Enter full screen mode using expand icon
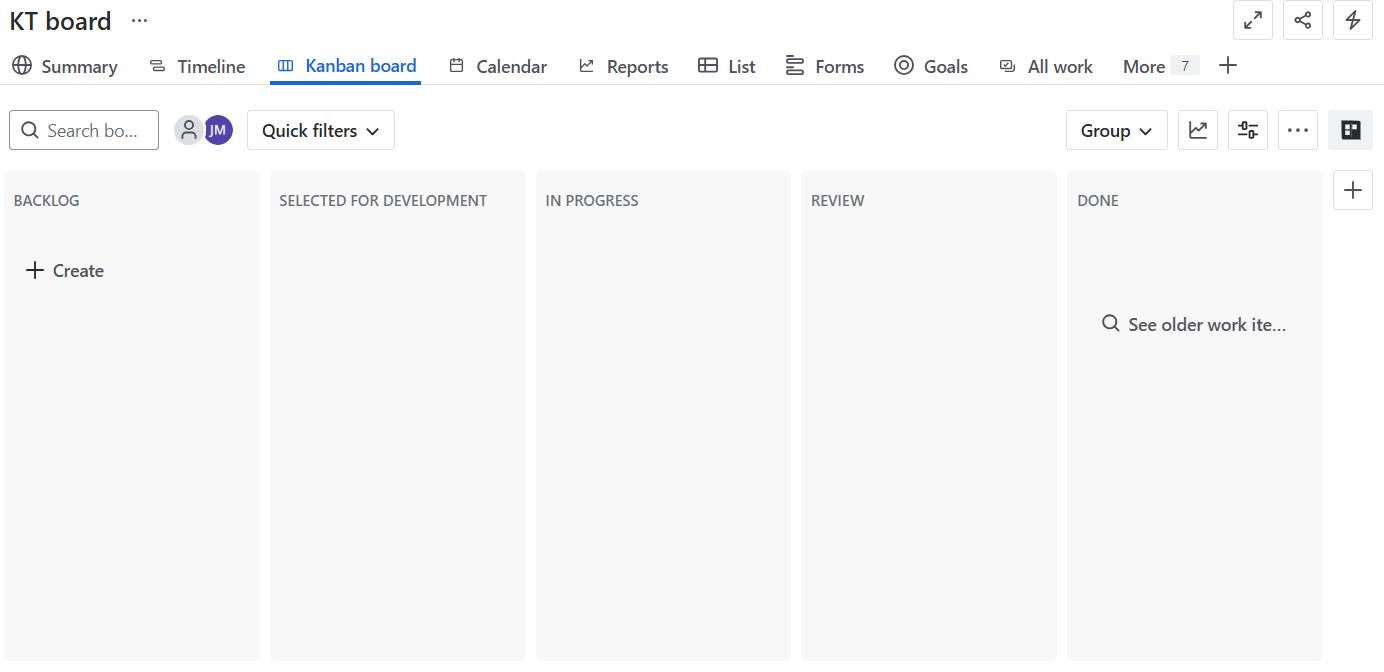The width and height of the screenshot is (1384, 672). tap(1252, 20)
